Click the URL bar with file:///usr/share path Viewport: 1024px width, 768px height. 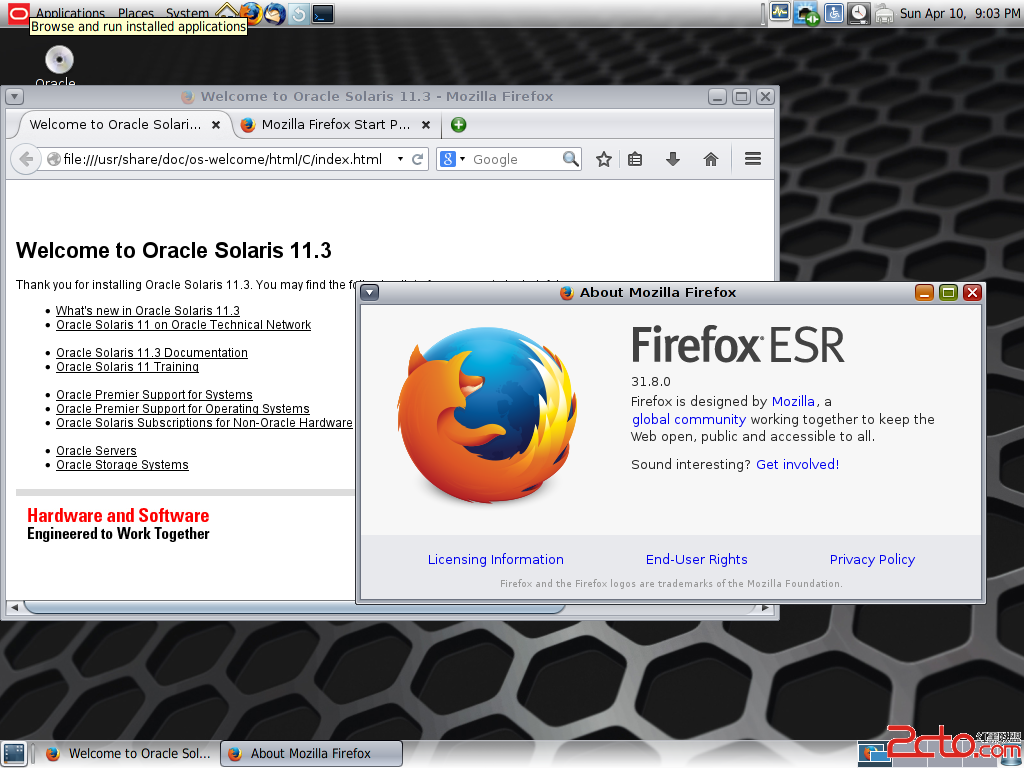pyautogui.click(x=222, y=159)
